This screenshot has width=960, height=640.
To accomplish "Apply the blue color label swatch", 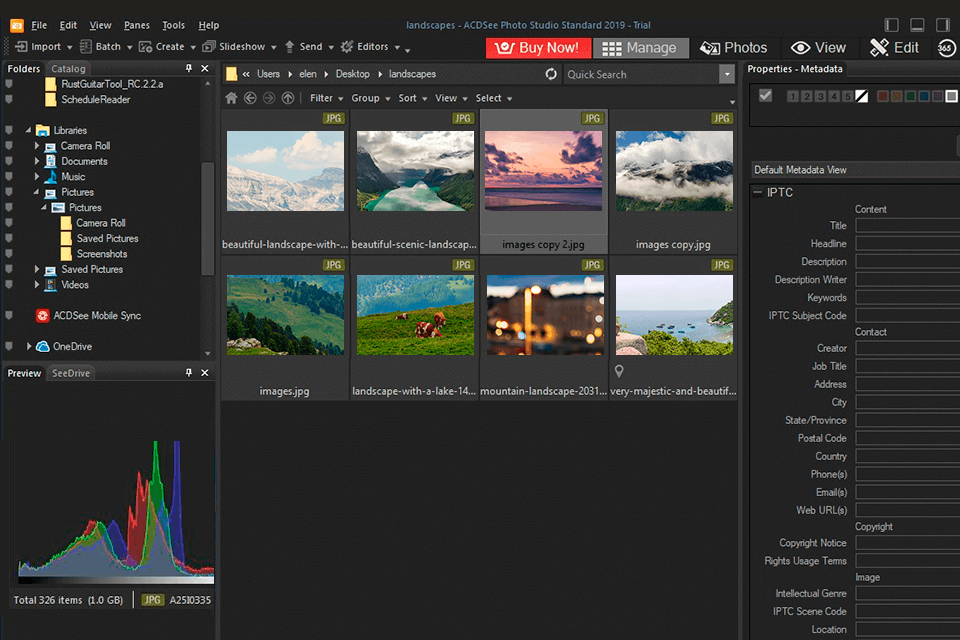I will pos(924,96).
